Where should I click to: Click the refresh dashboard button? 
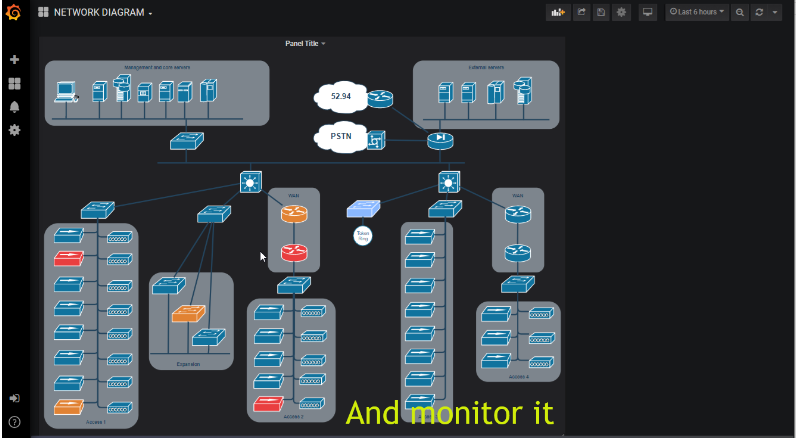click(761, 13)
